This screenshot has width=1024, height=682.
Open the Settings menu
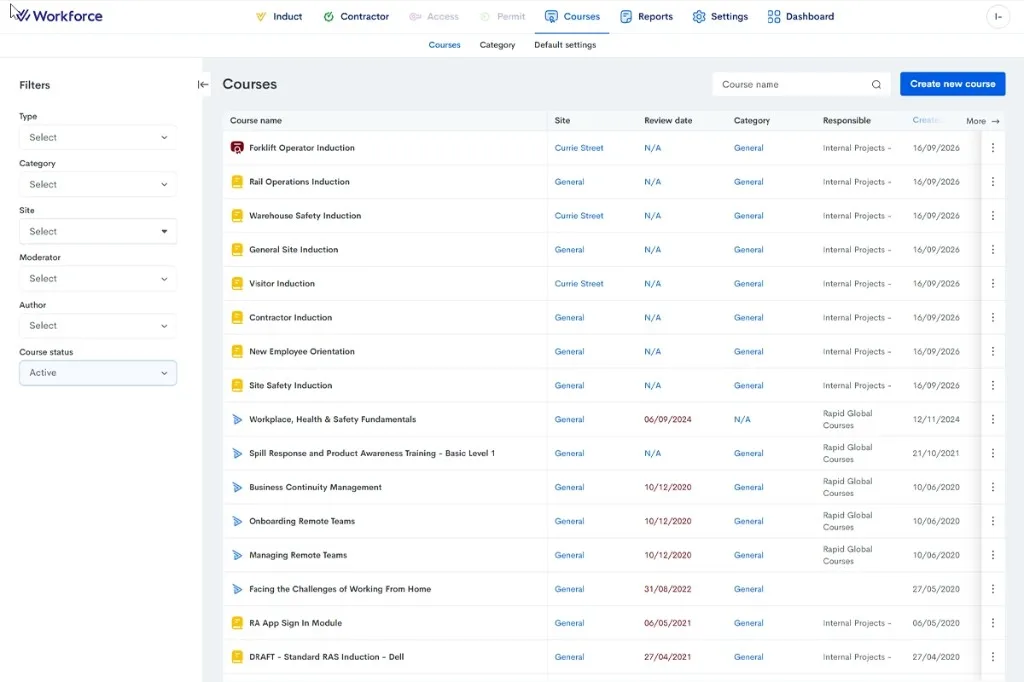[x=720, y=16]
